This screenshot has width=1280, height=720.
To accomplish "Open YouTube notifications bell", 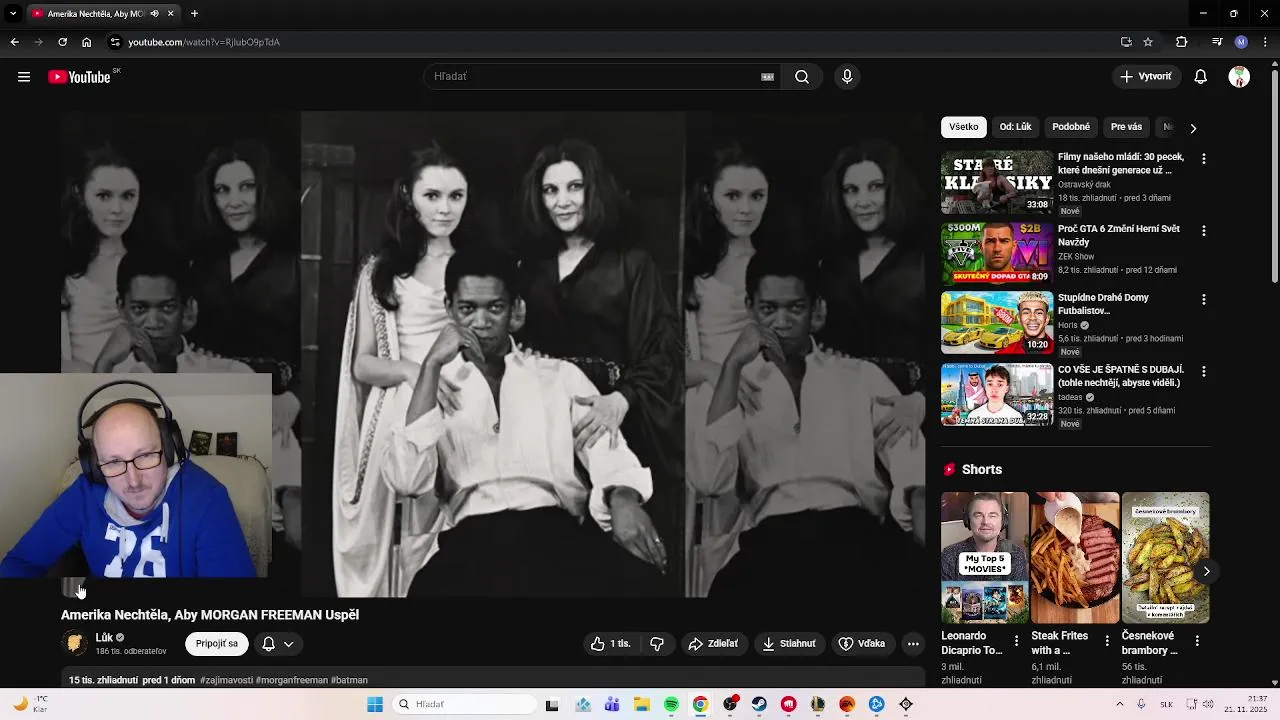I will (1201, 77).
